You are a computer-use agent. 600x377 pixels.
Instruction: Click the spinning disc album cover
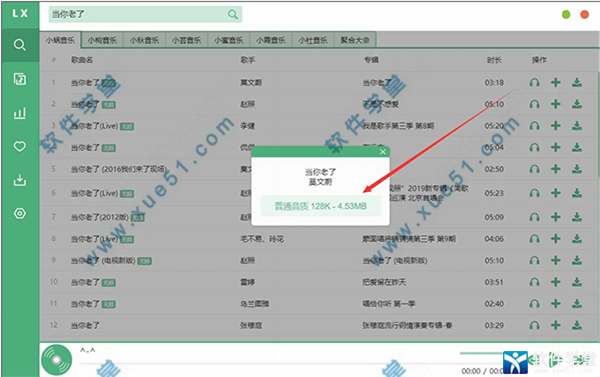point(56,360)
